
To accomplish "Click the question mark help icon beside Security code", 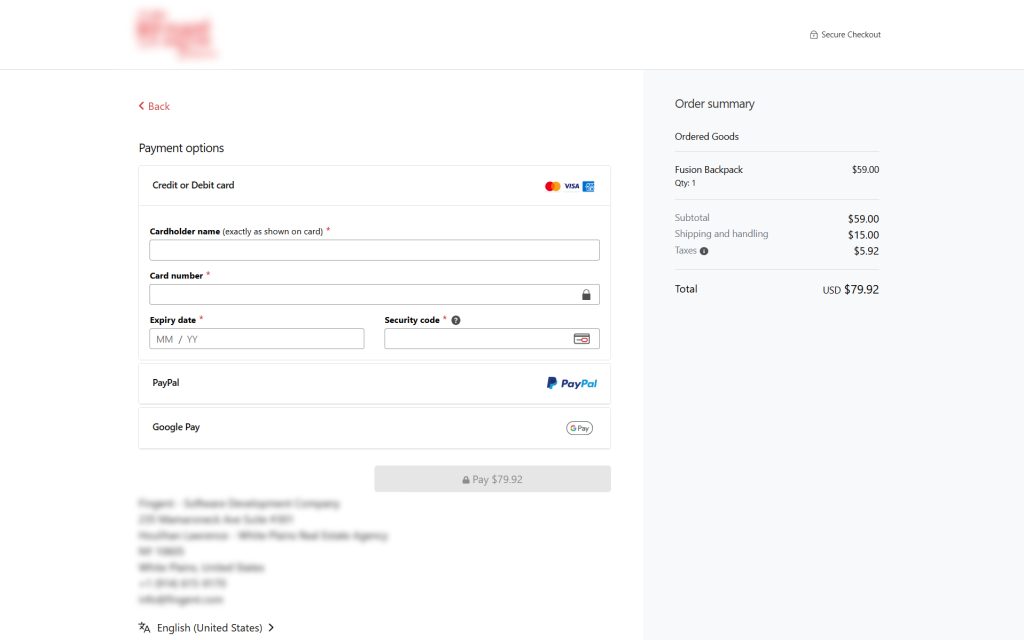I will point(456,320).
